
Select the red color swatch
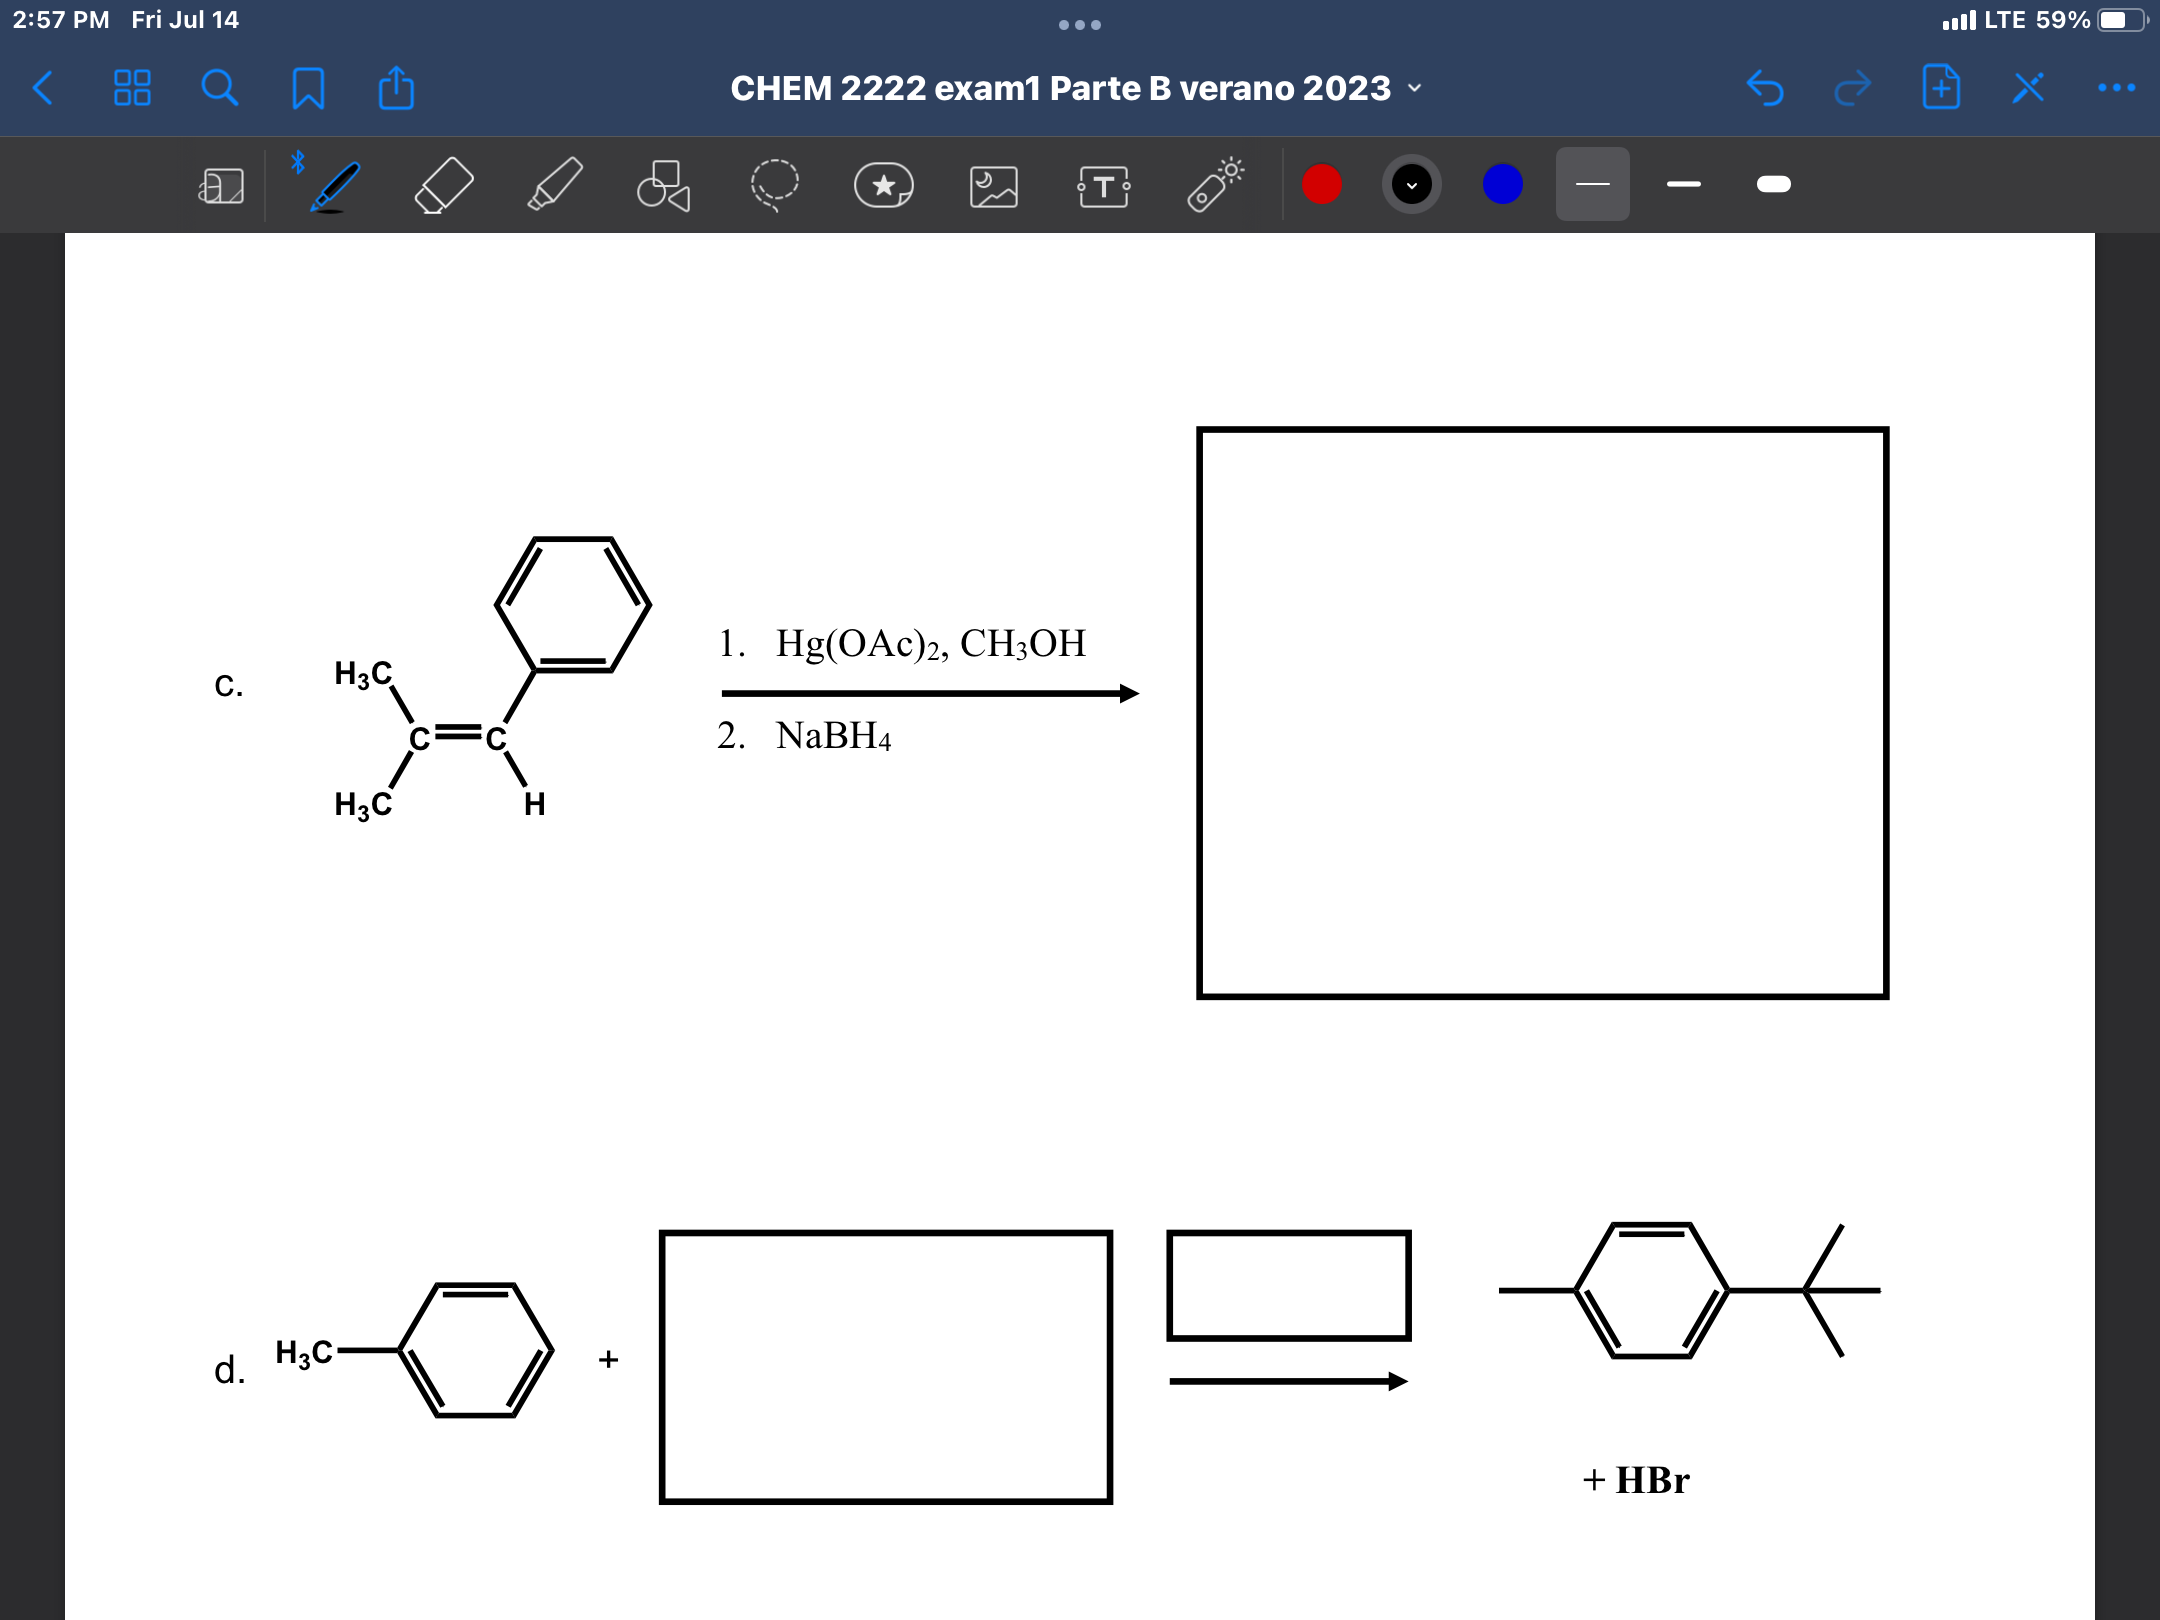1322,185
